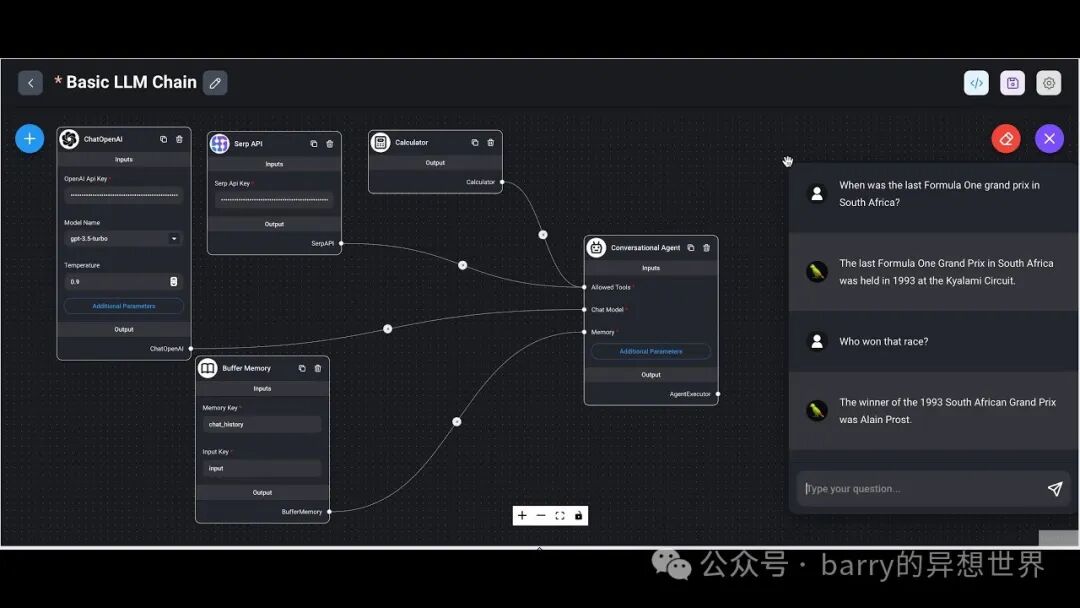Screen dimensions: 1080x608
Task: Click the OpenAI Api Key field
Action: click(x=124, y=196)
